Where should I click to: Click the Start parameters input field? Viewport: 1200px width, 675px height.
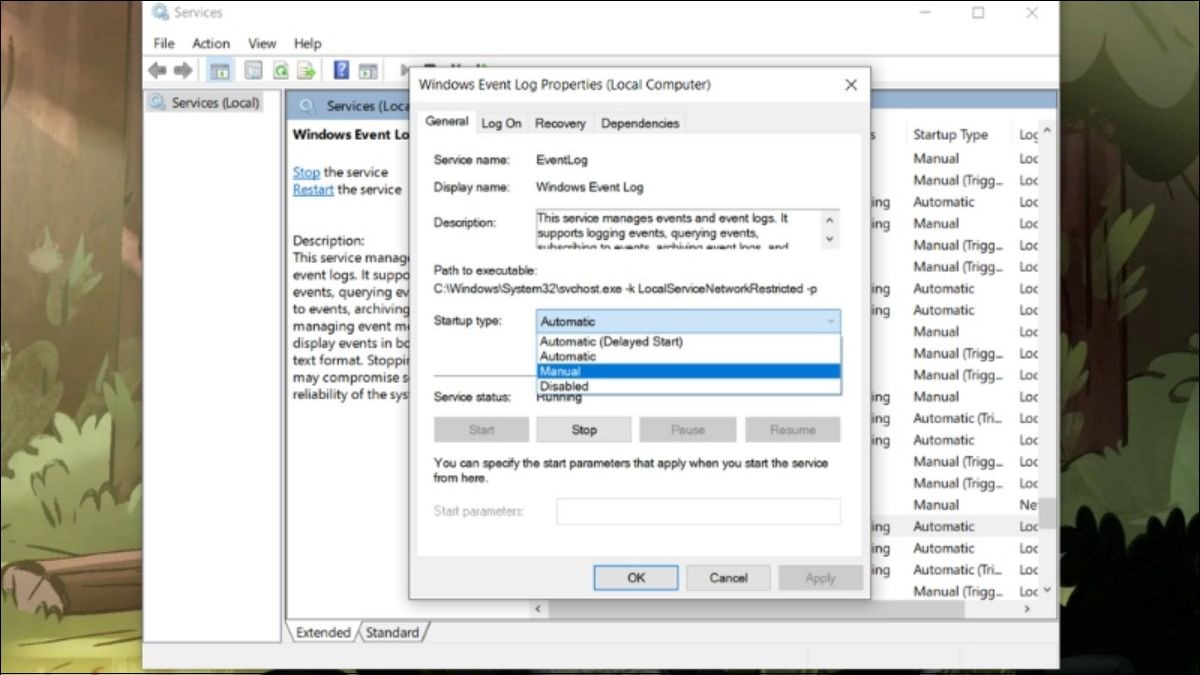pos(698,511)
